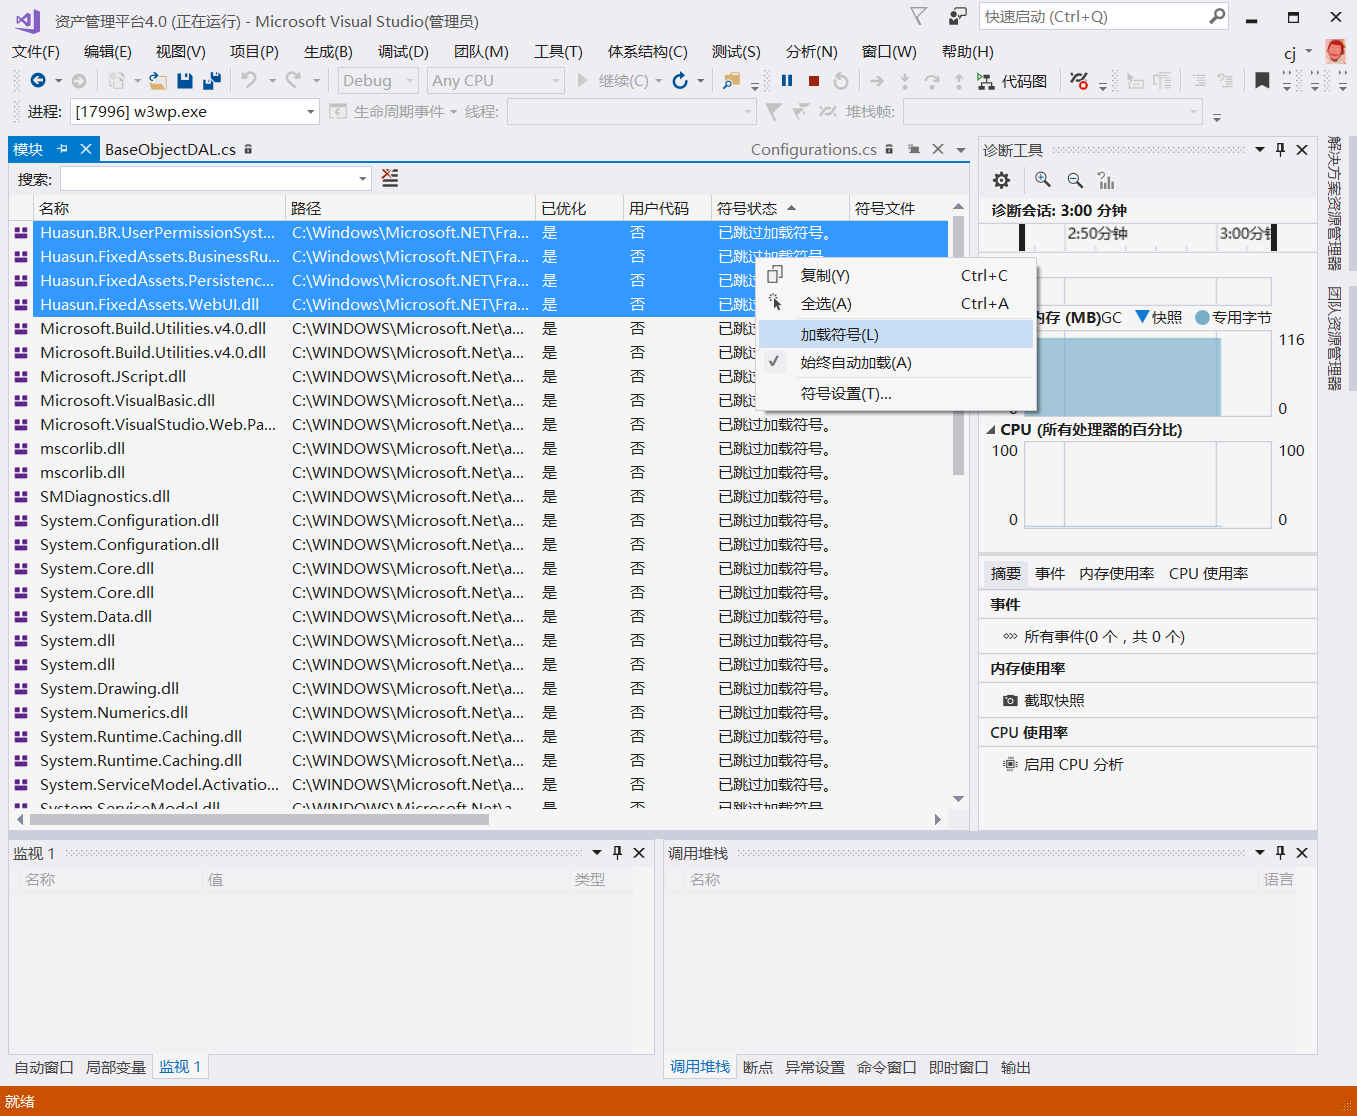The width and height of the screenshot is (1357, 1116).
Task: Toggle the 快照 GC legend marker
Action: pos(1160,317)
